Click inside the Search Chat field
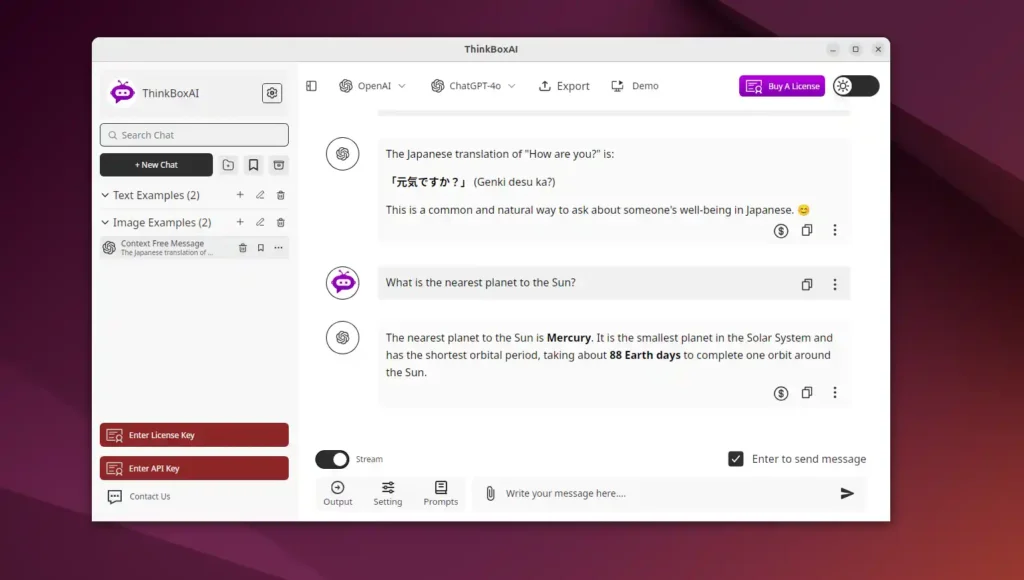The image size is (1024, 580). click(193, 134)
